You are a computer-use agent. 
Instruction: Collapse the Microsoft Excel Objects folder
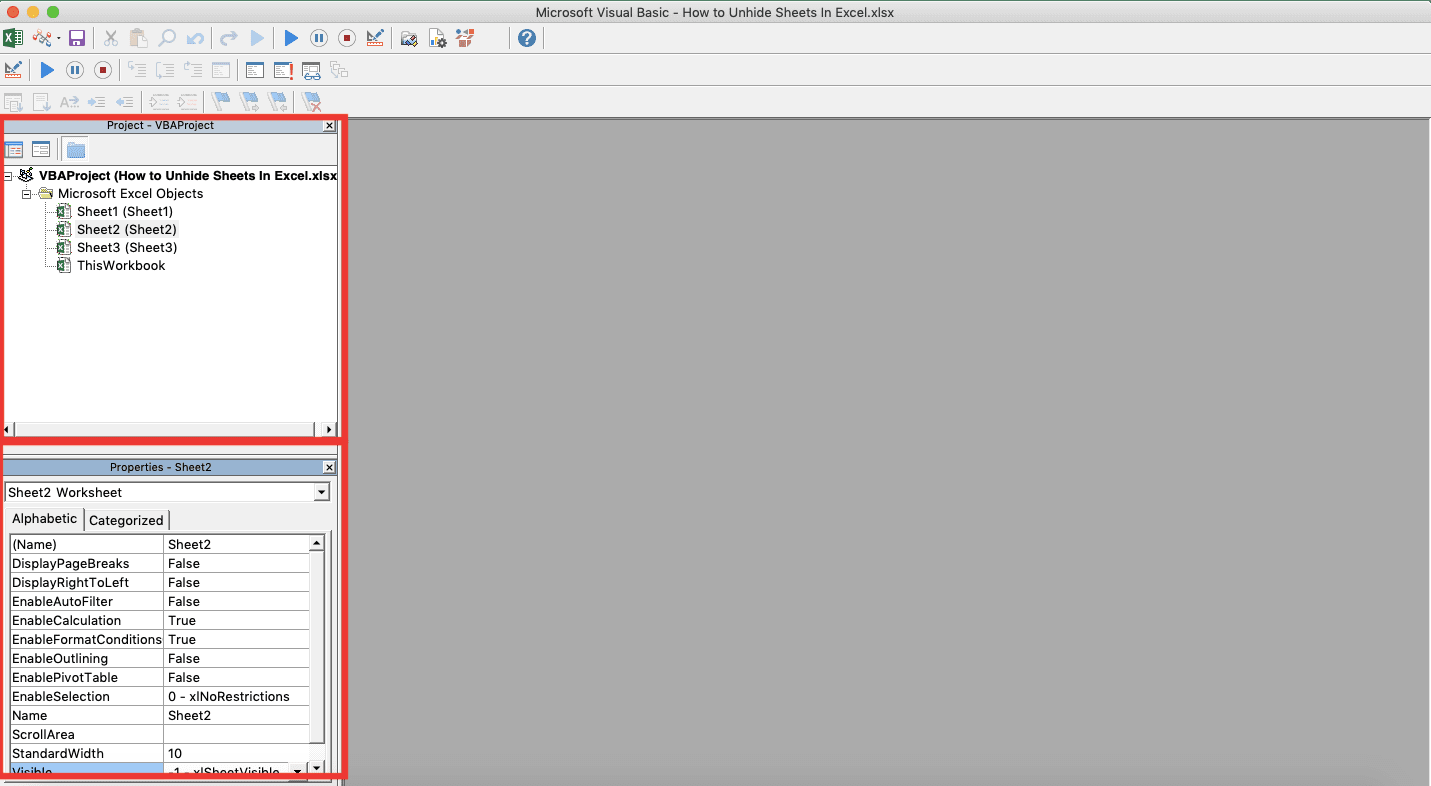tap(27, 193)
